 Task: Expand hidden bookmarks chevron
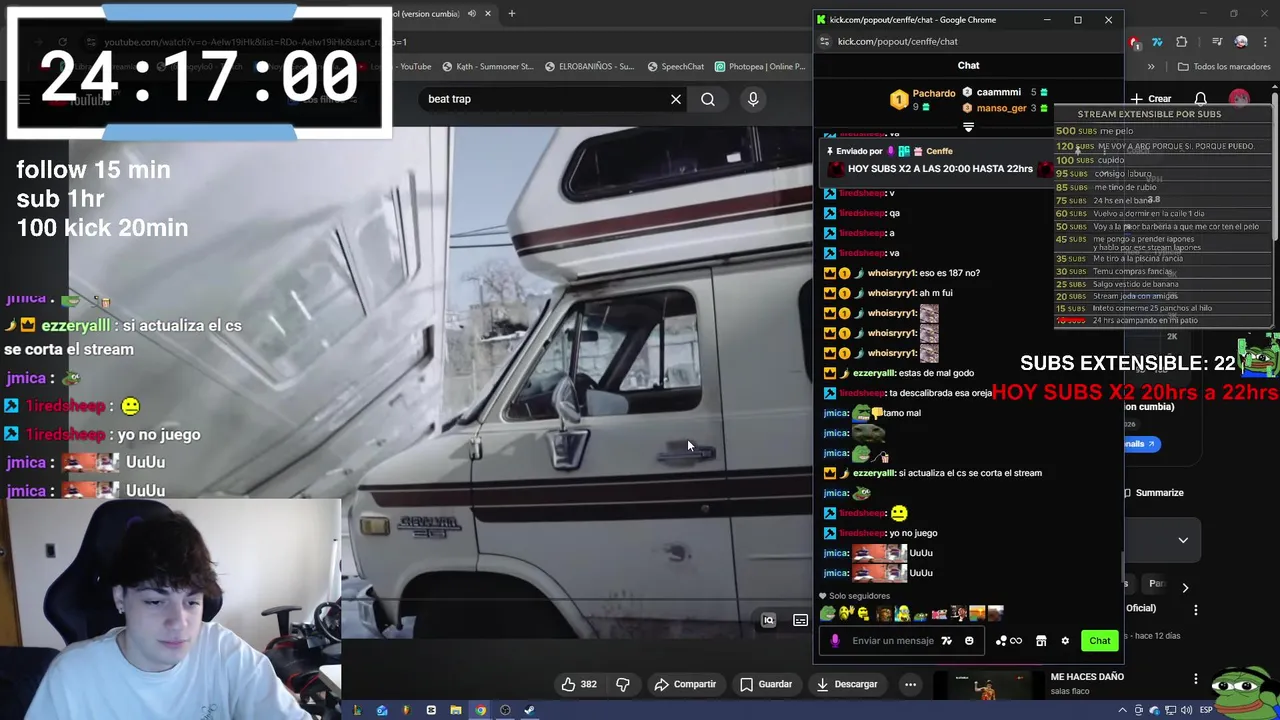[x=1151, y=67]
